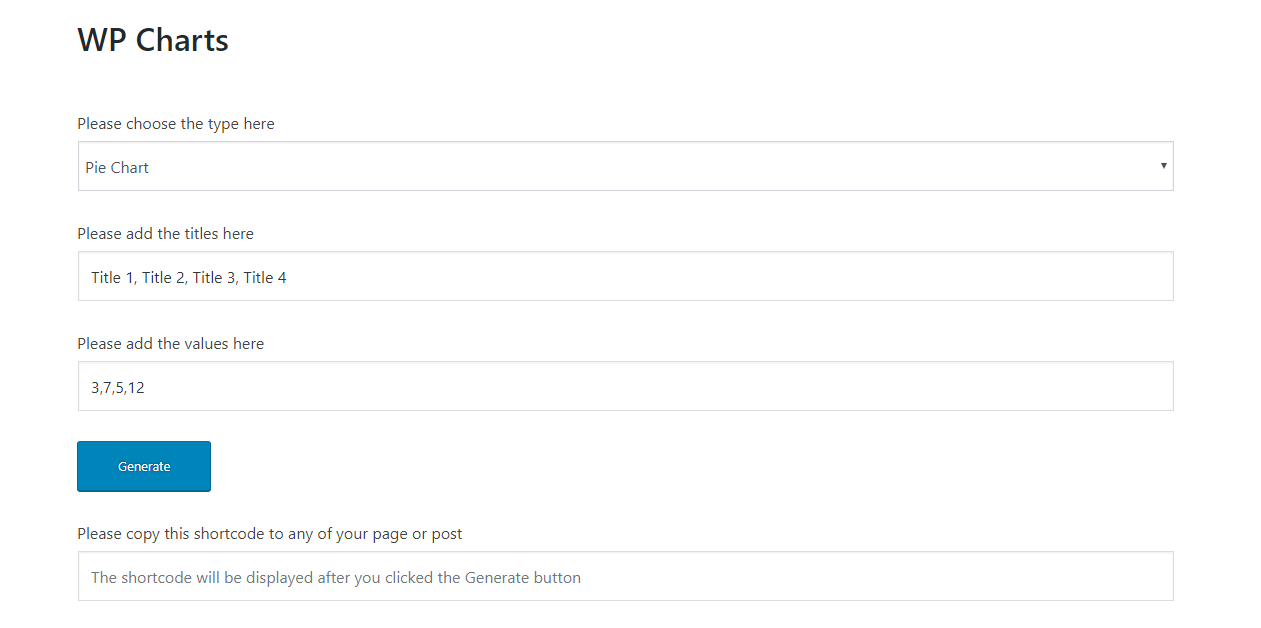Place cursor on 'Title 4' in titles field
The width and height of the screenshot is (1261, 628).
coord(265,278)
